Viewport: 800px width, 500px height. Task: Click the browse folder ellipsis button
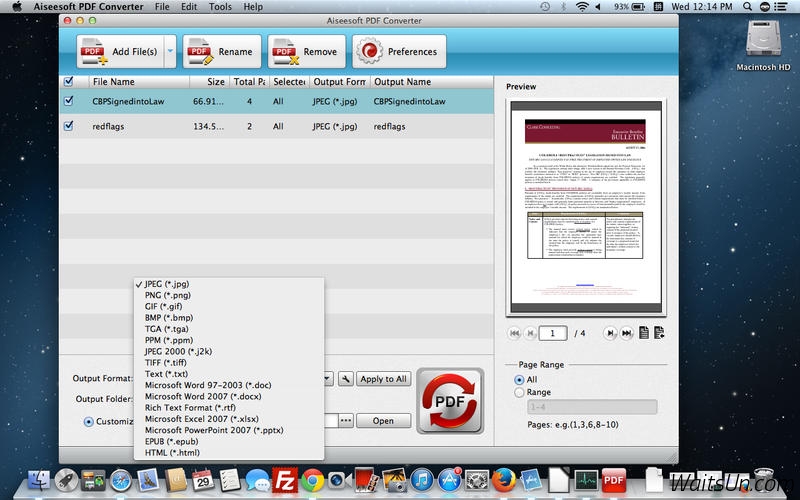tap(346, 421)
